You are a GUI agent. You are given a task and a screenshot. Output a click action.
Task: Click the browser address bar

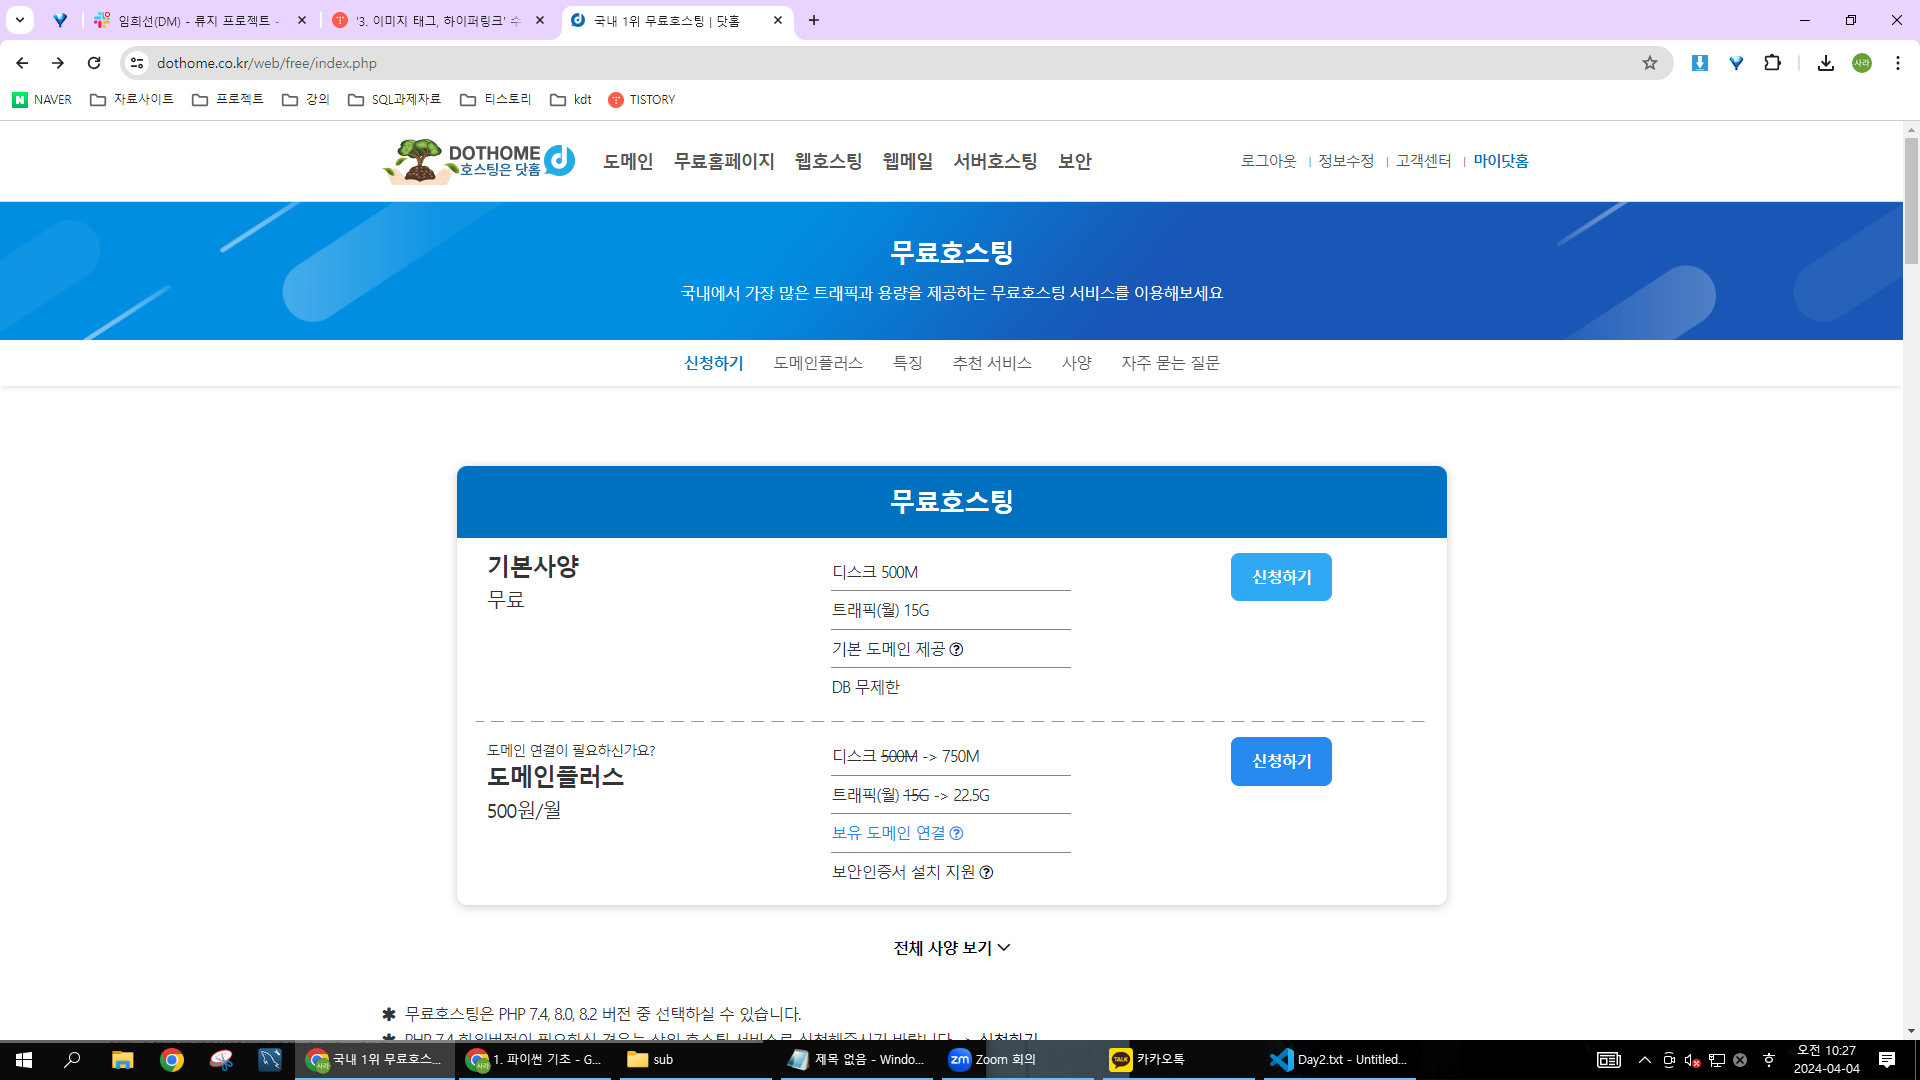[800, 63]
